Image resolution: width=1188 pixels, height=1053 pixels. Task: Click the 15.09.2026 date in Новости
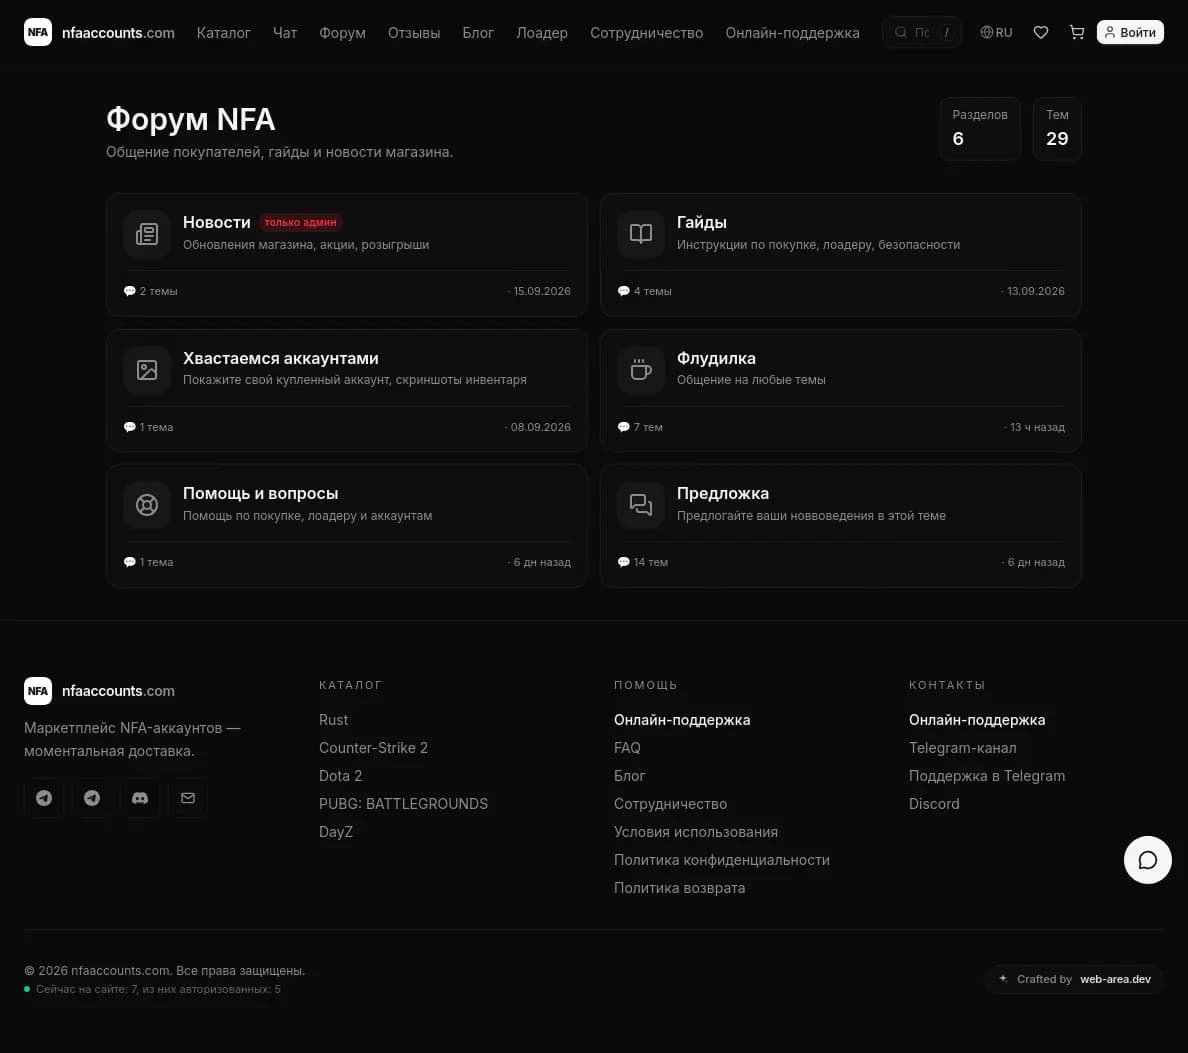542,291
